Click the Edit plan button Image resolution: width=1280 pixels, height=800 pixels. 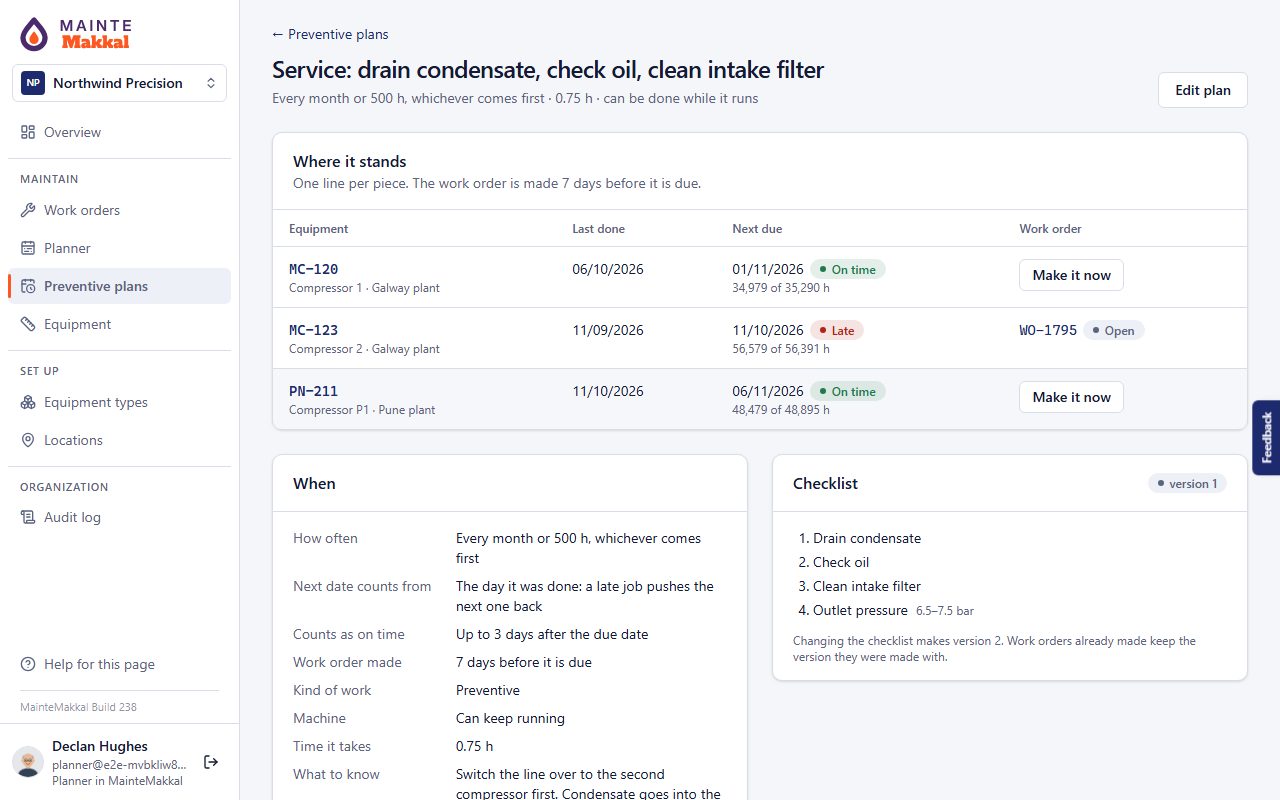click(x=1202, y=90)
